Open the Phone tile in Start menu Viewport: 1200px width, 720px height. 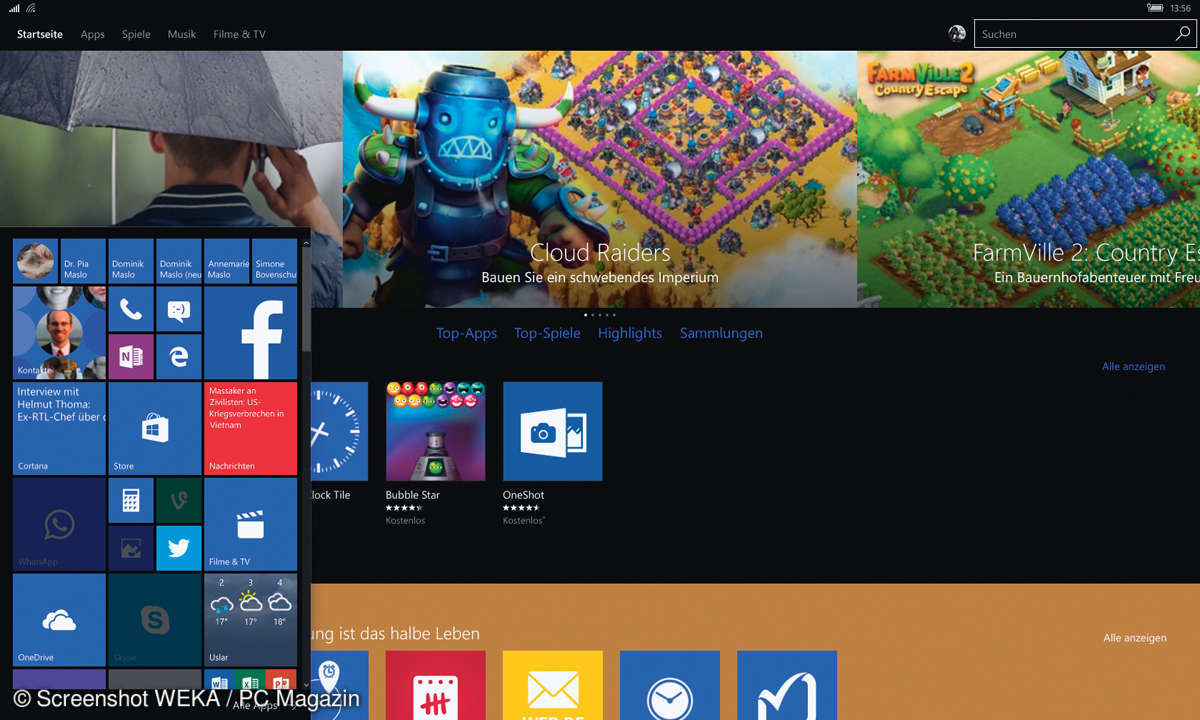point(131,309)
